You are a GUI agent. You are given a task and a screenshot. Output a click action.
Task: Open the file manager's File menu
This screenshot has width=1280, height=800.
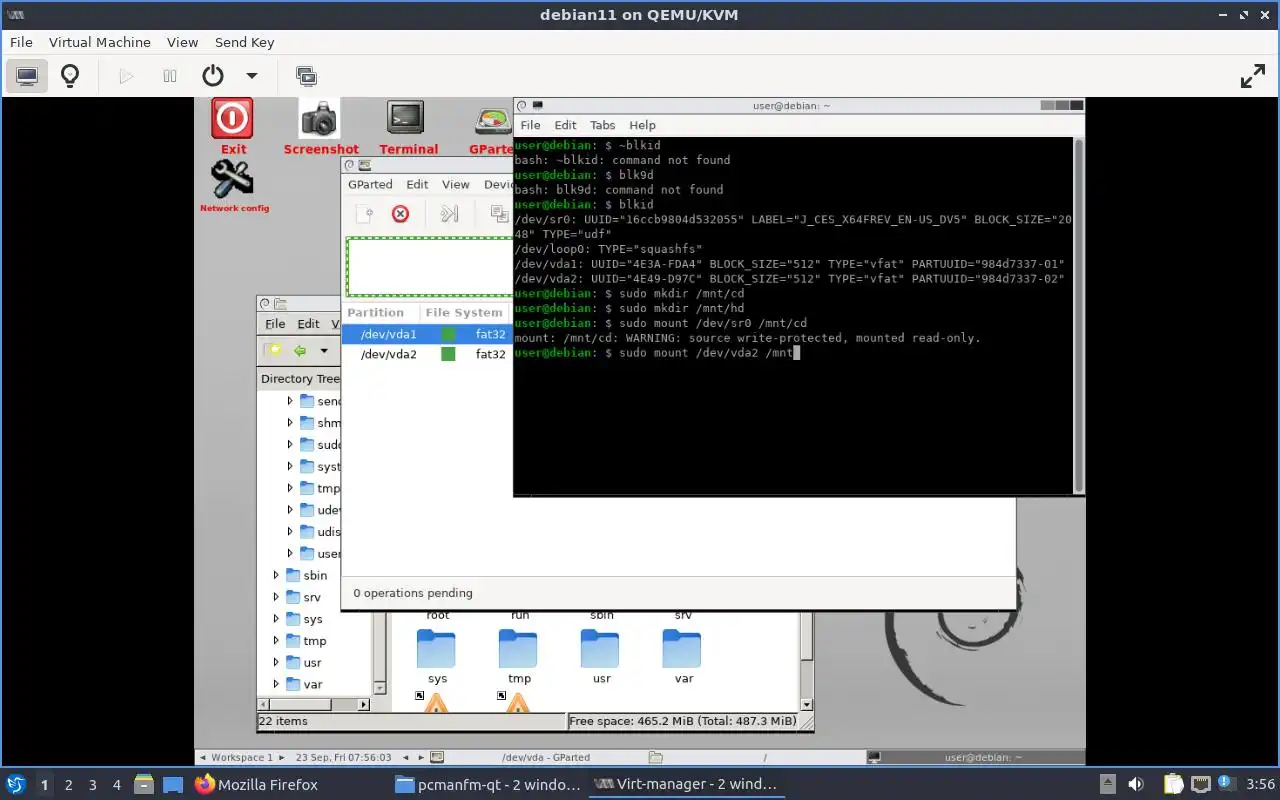coord(275,324)
